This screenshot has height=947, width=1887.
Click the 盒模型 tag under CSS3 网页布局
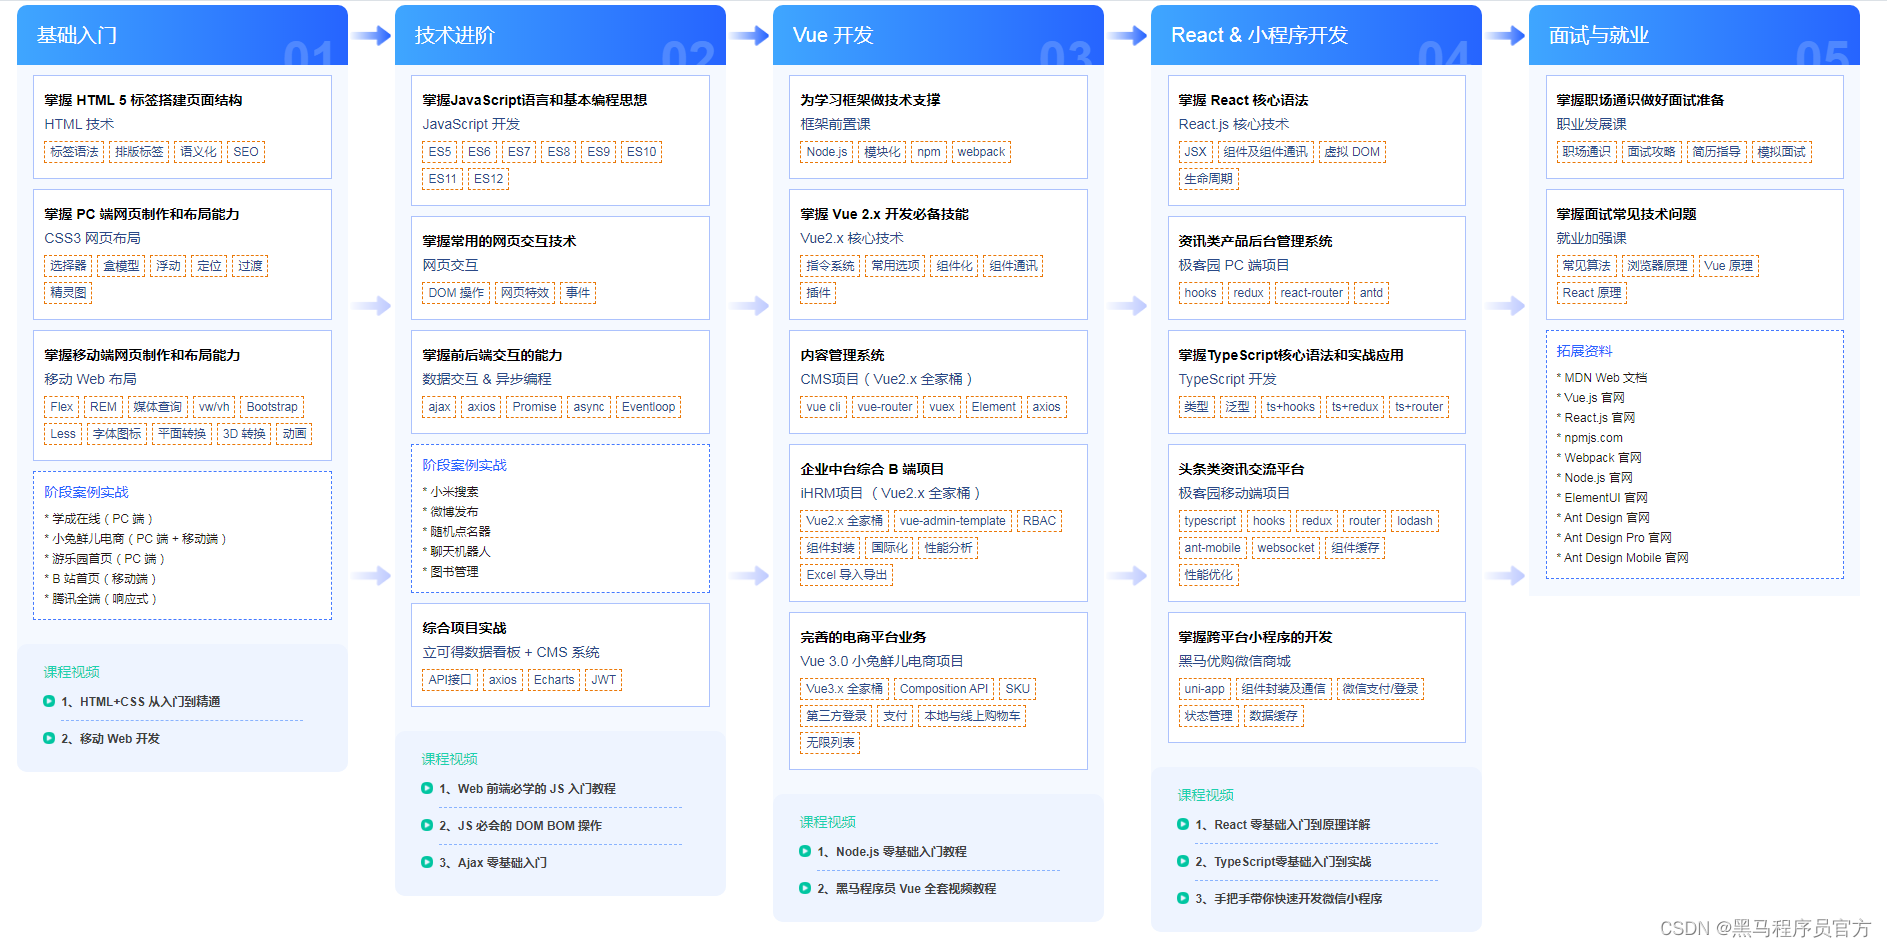[121, 266]
